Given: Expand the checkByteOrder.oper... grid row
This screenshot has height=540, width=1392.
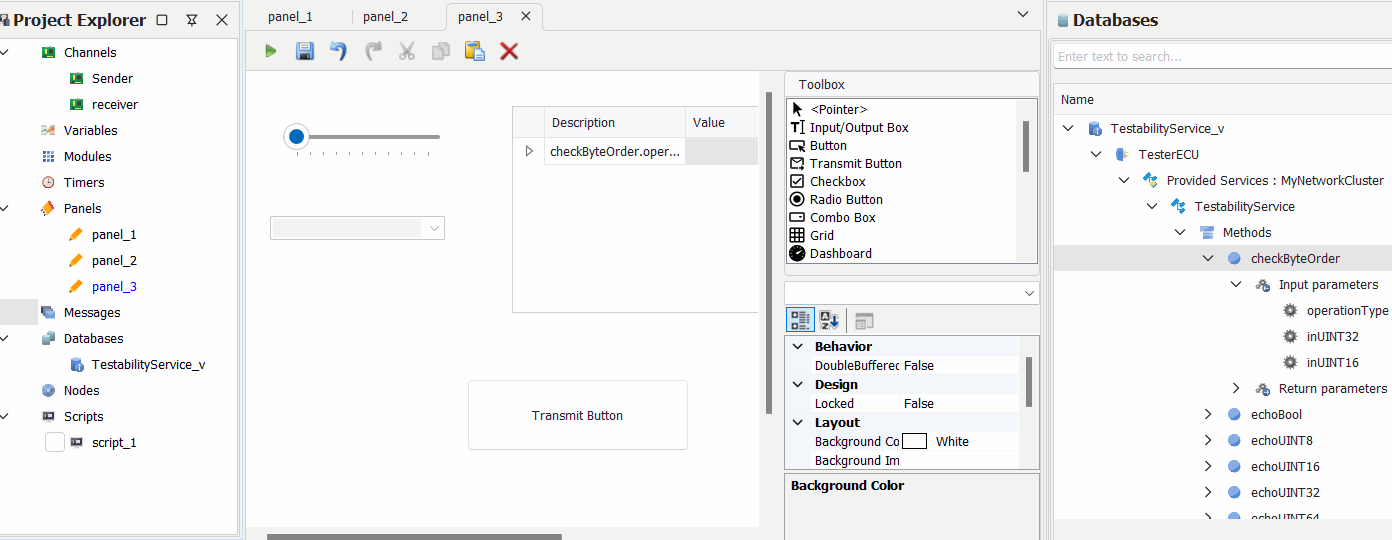Looking at the screenshot, I should tap(529, 152).
